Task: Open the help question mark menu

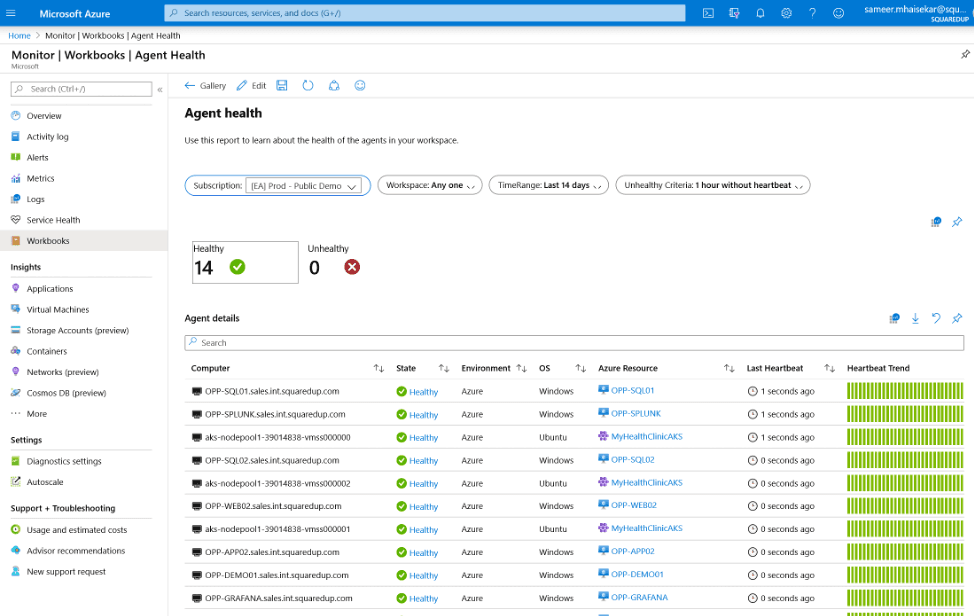Action: click(812, 13)
